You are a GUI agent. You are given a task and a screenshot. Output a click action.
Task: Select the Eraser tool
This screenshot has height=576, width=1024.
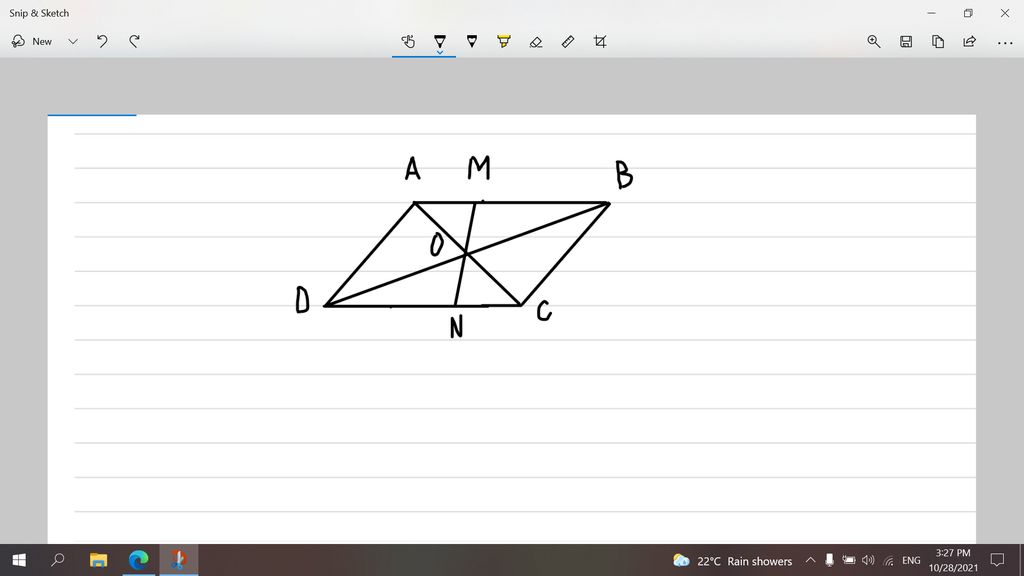536,42
